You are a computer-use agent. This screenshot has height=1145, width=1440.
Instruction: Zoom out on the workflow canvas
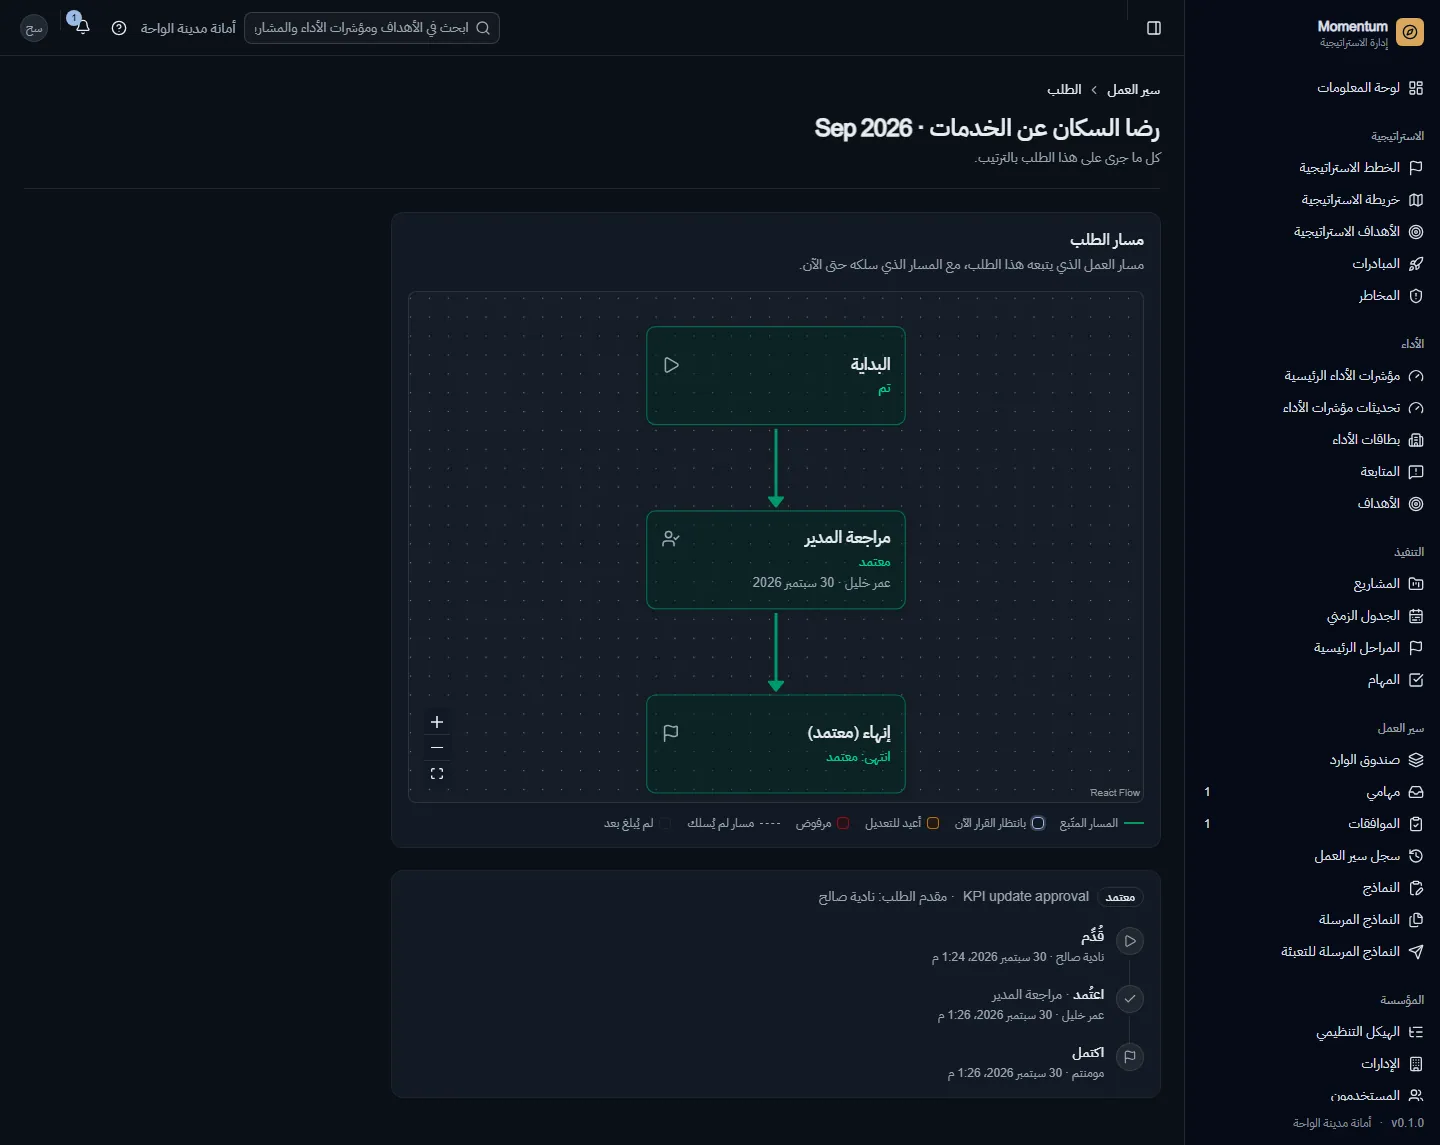click(437, 748)
